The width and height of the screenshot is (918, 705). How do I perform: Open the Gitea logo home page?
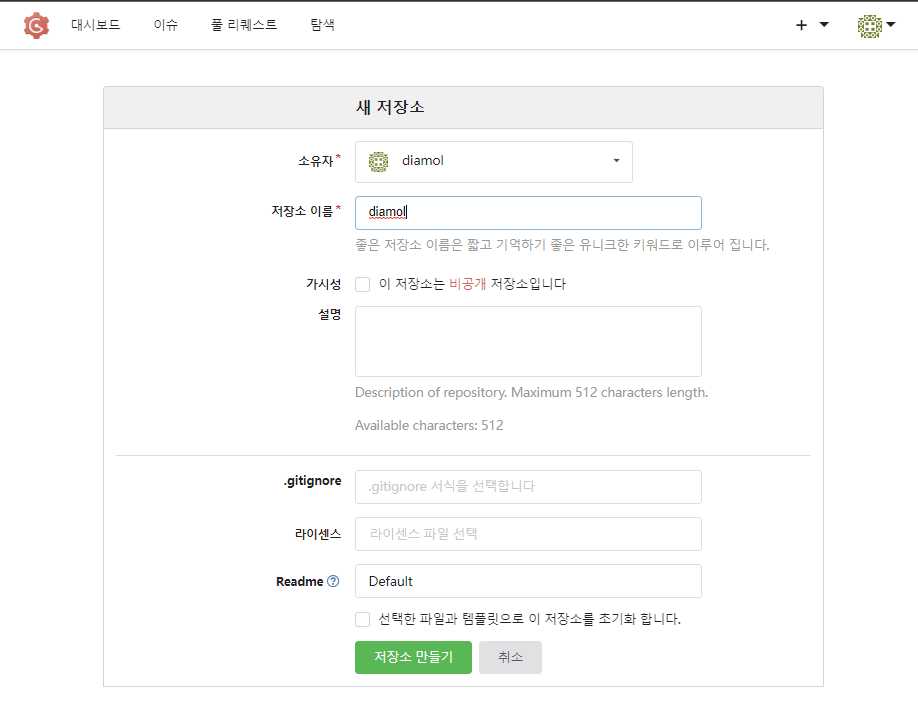point(36,25)
